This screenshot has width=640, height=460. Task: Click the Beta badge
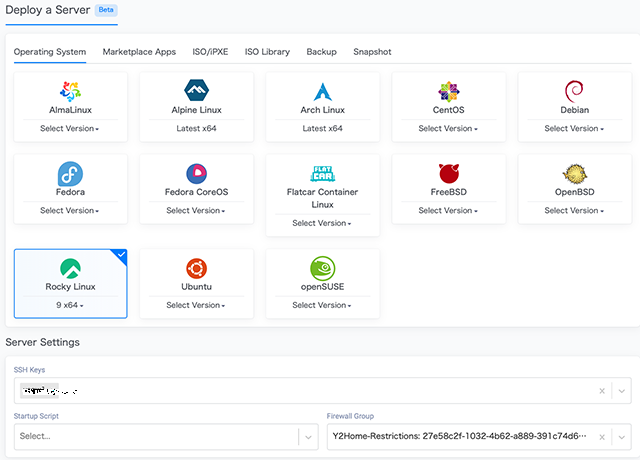pyautogui.click(x=106, y=10)
